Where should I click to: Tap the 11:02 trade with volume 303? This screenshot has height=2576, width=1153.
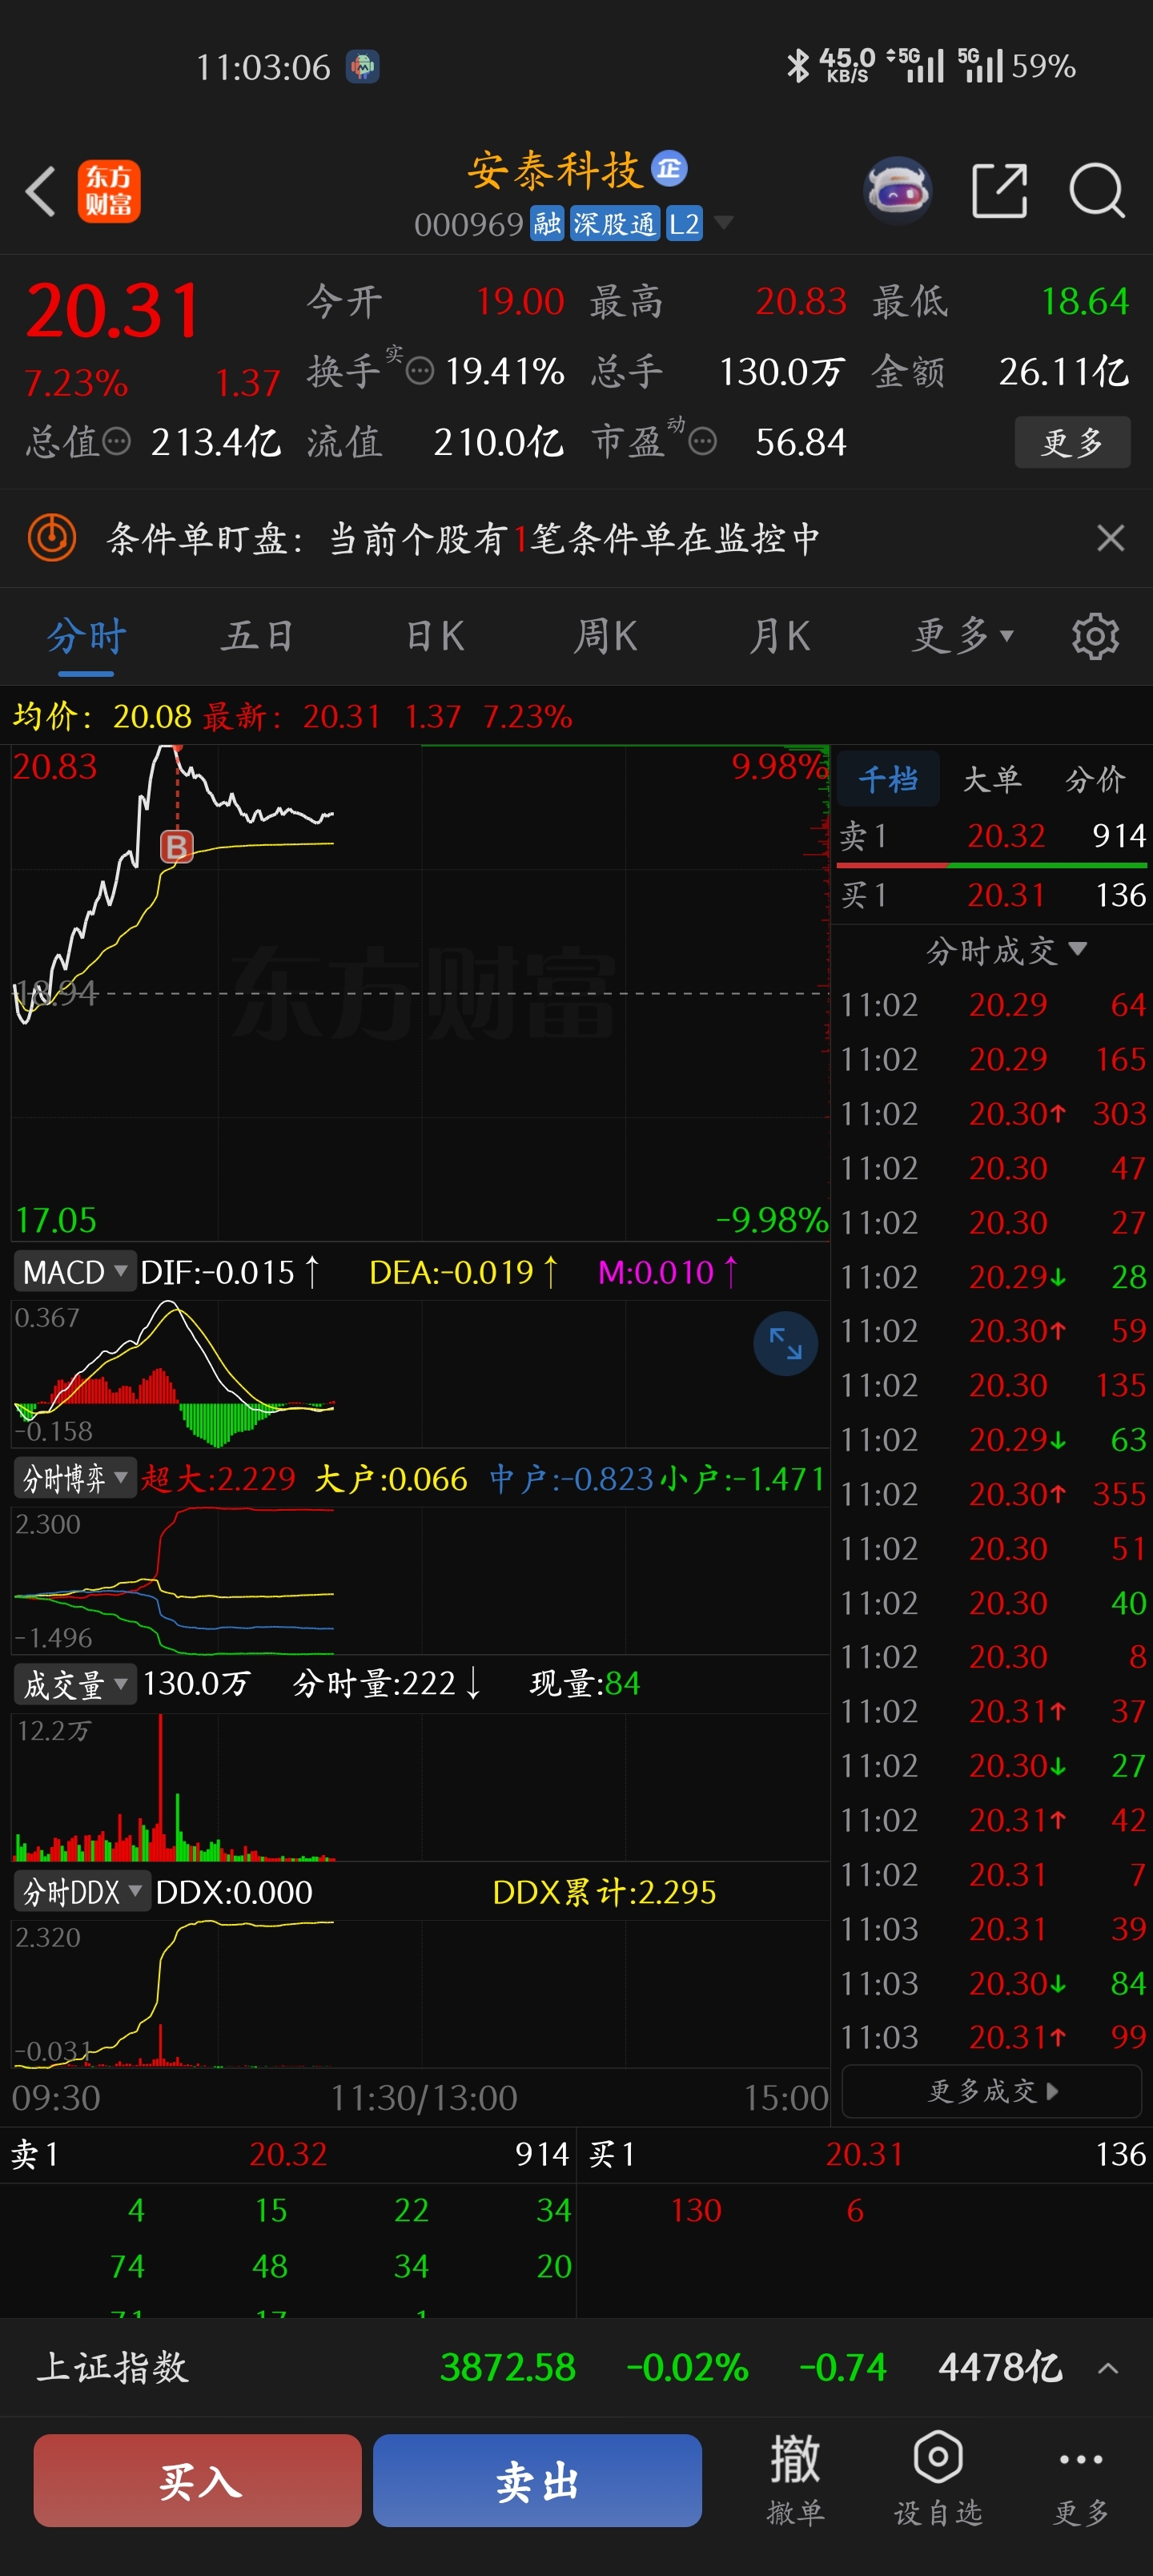[992, 1113]
